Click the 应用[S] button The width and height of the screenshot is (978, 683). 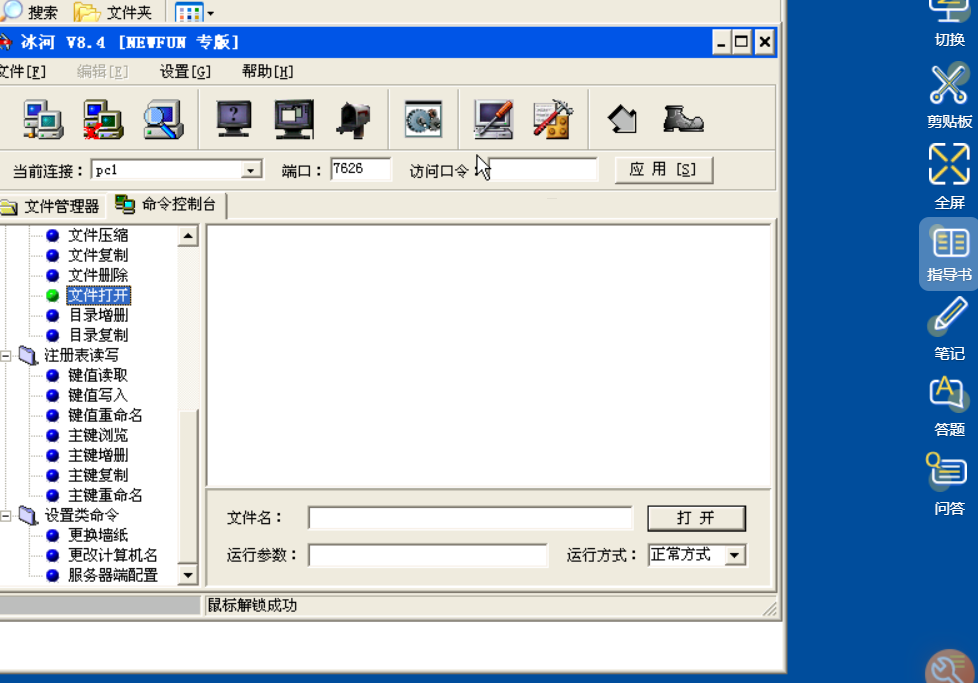pos(664,170)
